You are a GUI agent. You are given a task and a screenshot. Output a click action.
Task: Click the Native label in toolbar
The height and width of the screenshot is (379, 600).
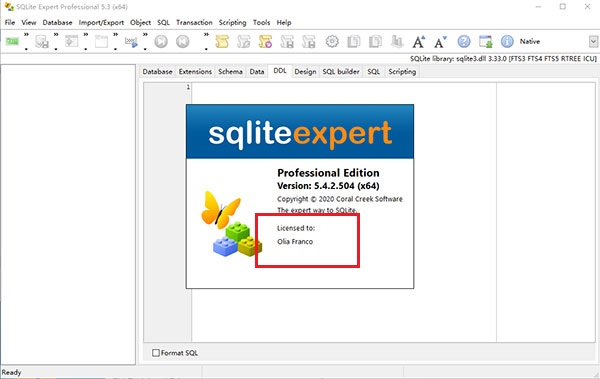(530, 41)
